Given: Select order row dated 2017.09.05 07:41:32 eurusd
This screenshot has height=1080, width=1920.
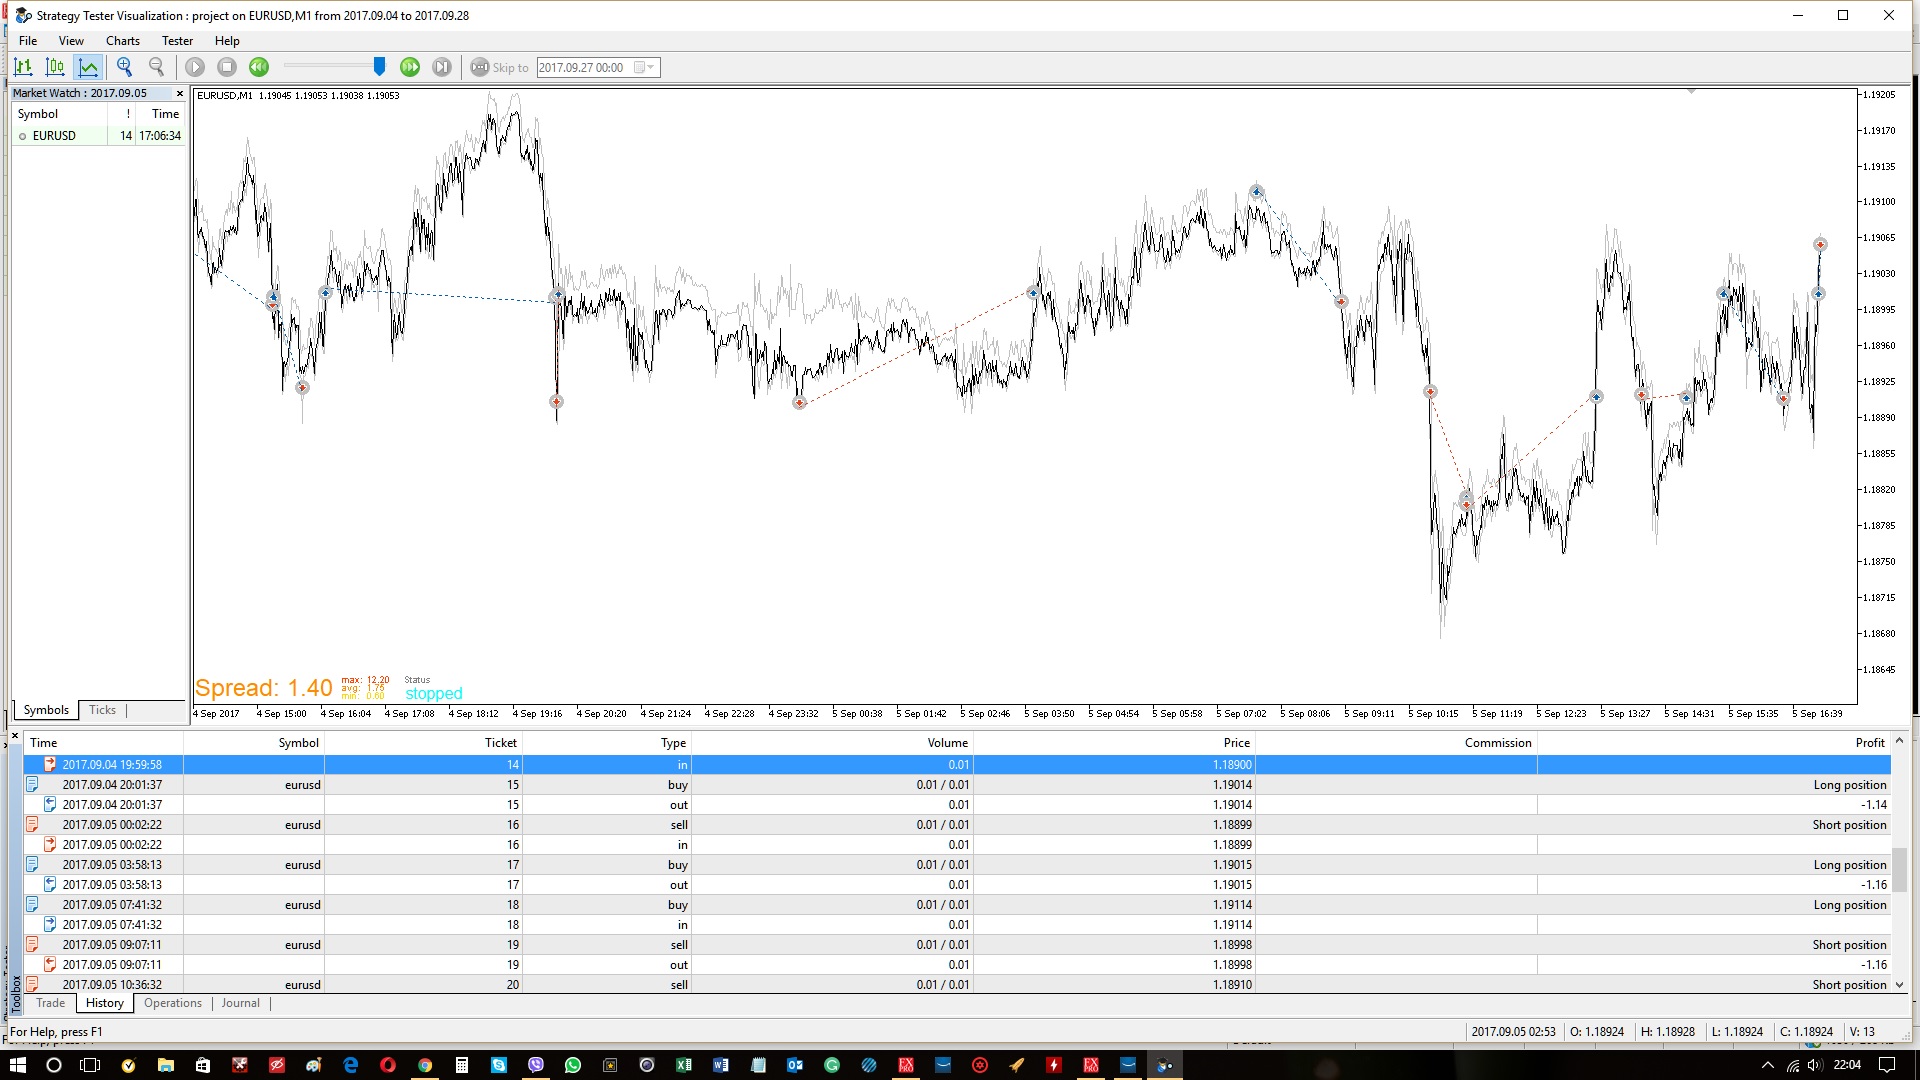Looking at the screenshot, I should (957, 905).
